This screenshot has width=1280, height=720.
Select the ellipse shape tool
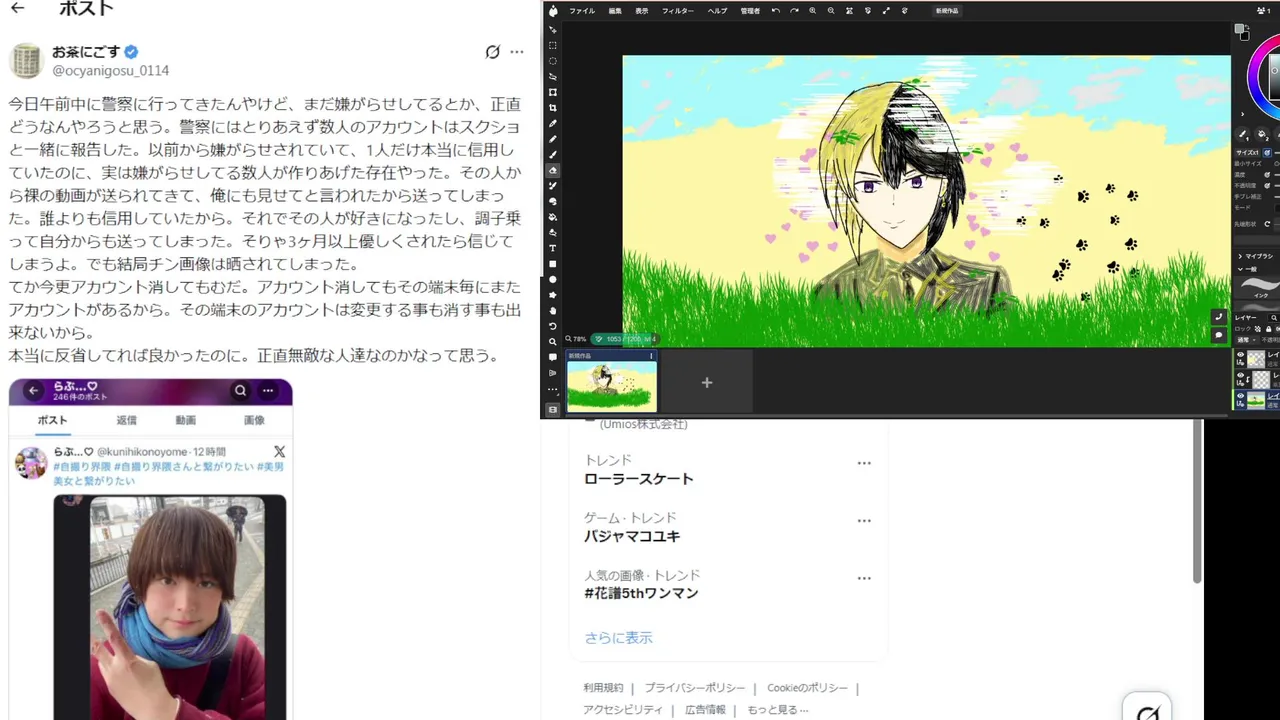point(553,279)
